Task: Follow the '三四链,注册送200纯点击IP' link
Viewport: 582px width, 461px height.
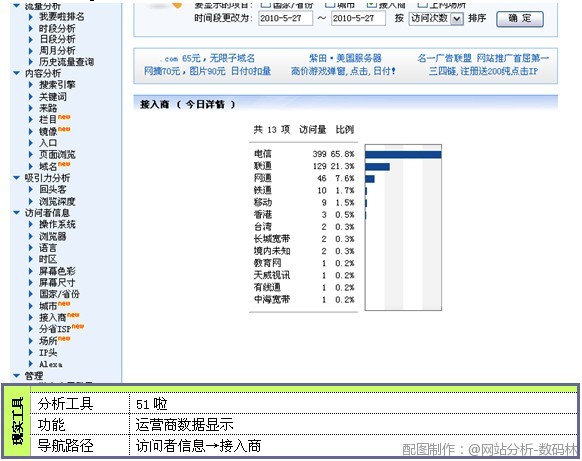Action: click(x=483, y=71)
